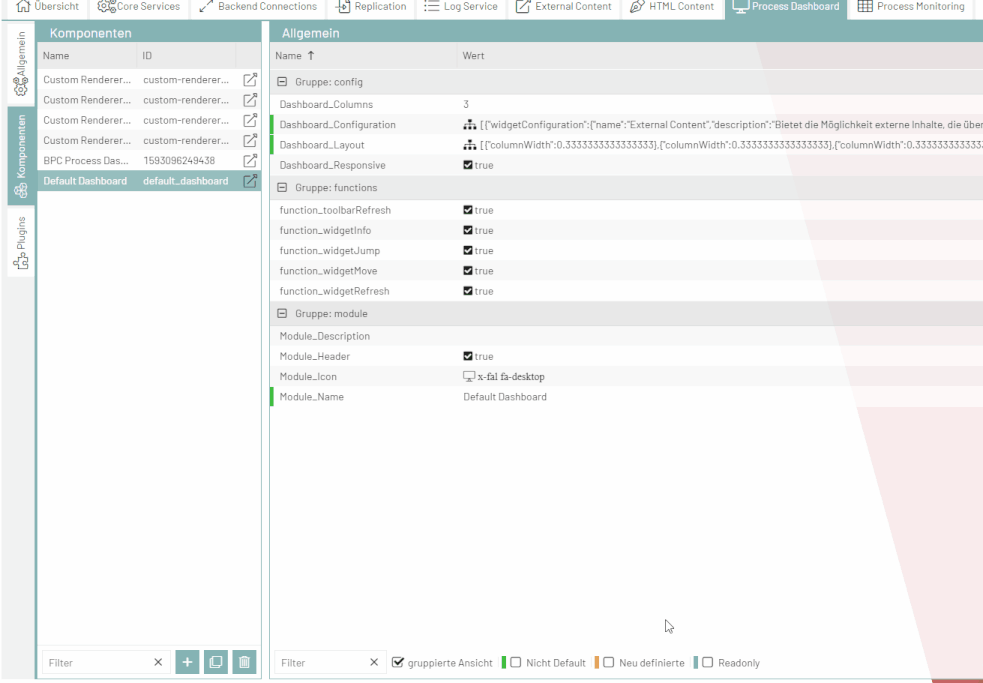This screenshot has height=683, width=983.
Task: Select the Module_Name property row
Action: pyautogui.click(x=312, y=397)
